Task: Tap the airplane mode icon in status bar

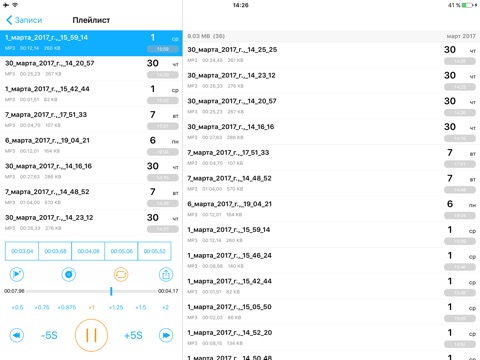Action: pos(5,5)
